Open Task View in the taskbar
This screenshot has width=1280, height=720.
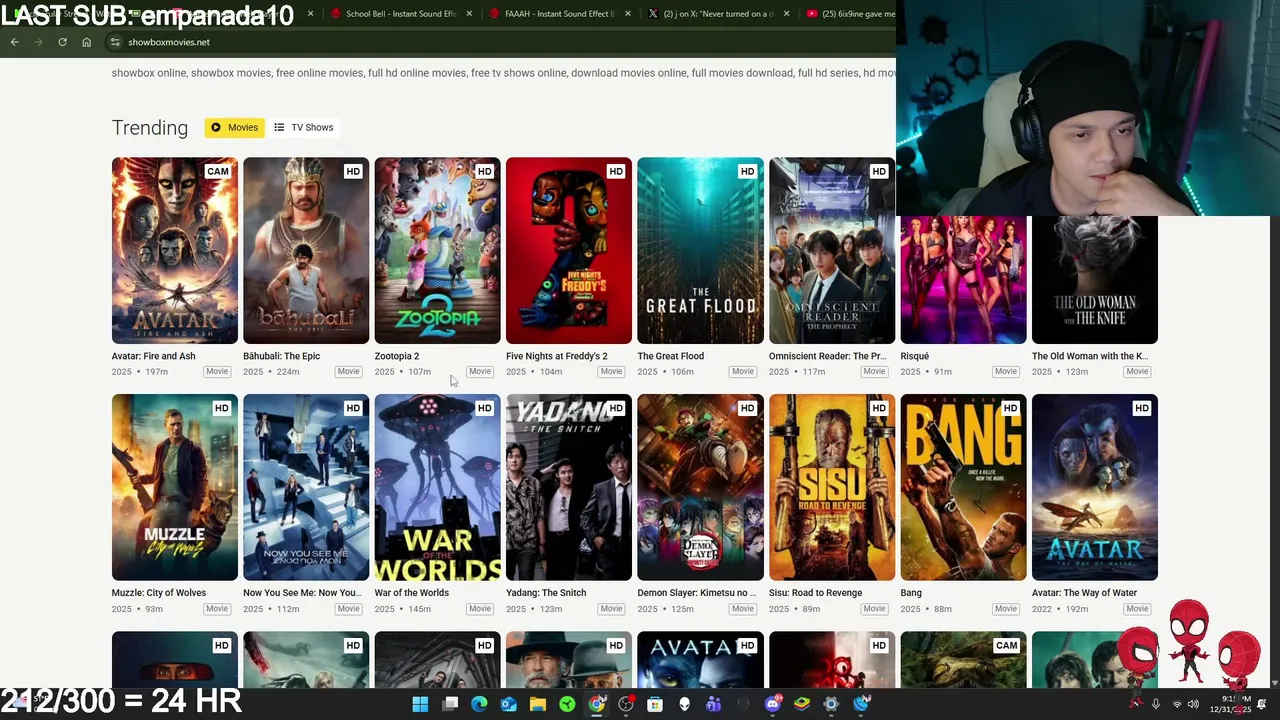point(450,704)
